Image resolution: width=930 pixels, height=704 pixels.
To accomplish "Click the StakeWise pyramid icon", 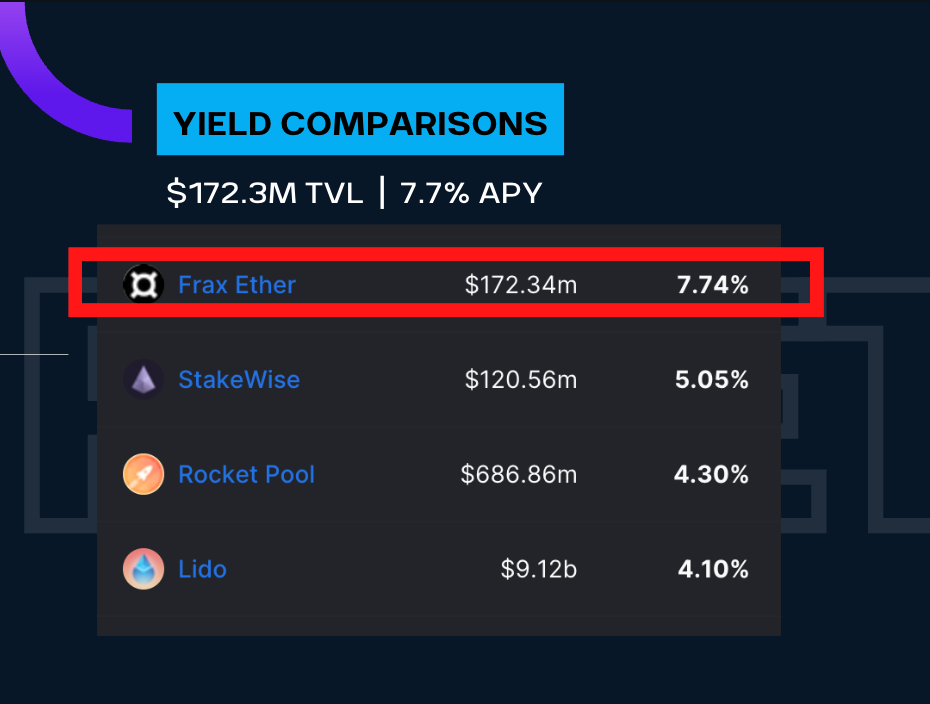I will 142,380.
